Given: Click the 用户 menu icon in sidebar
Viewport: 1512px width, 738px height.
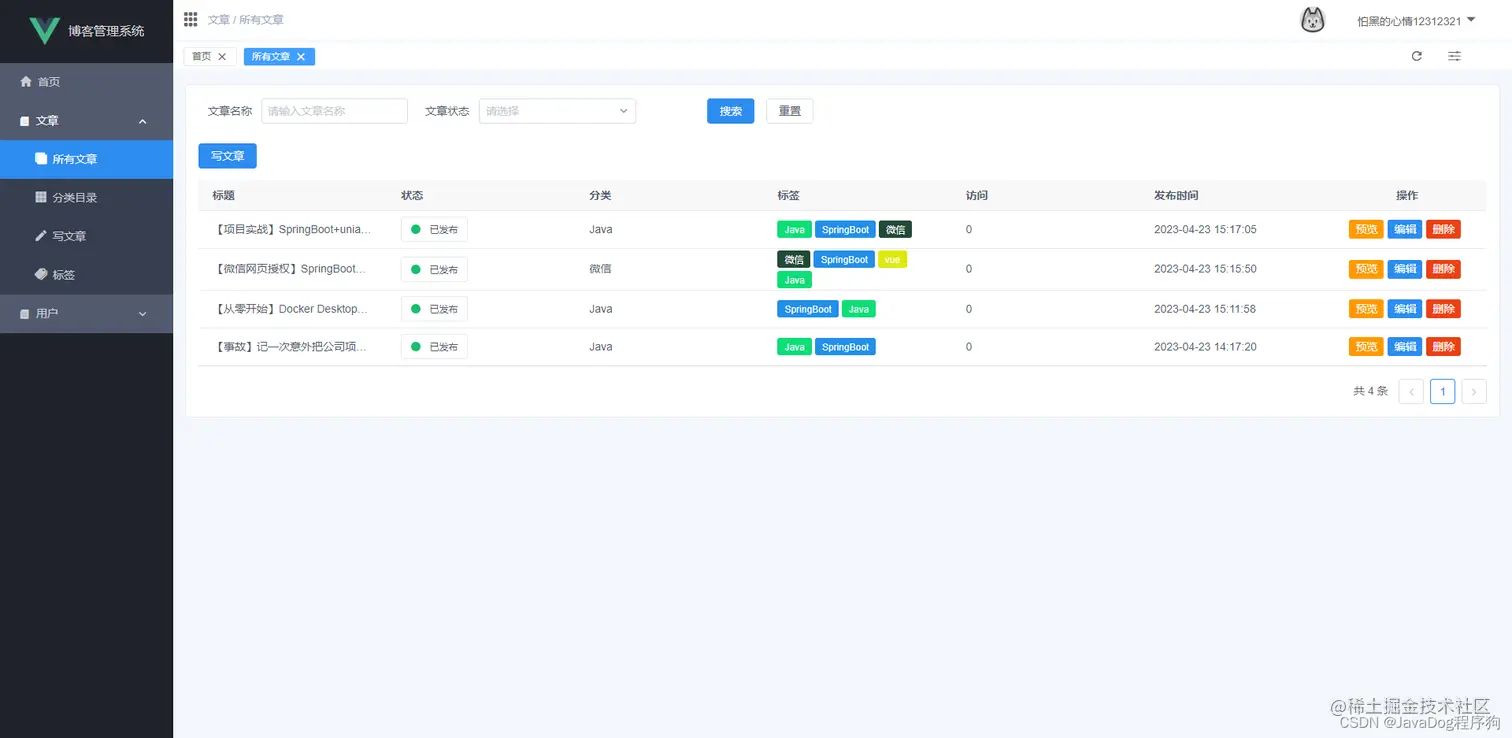Looking at the screenshot, I should point(25,314).
